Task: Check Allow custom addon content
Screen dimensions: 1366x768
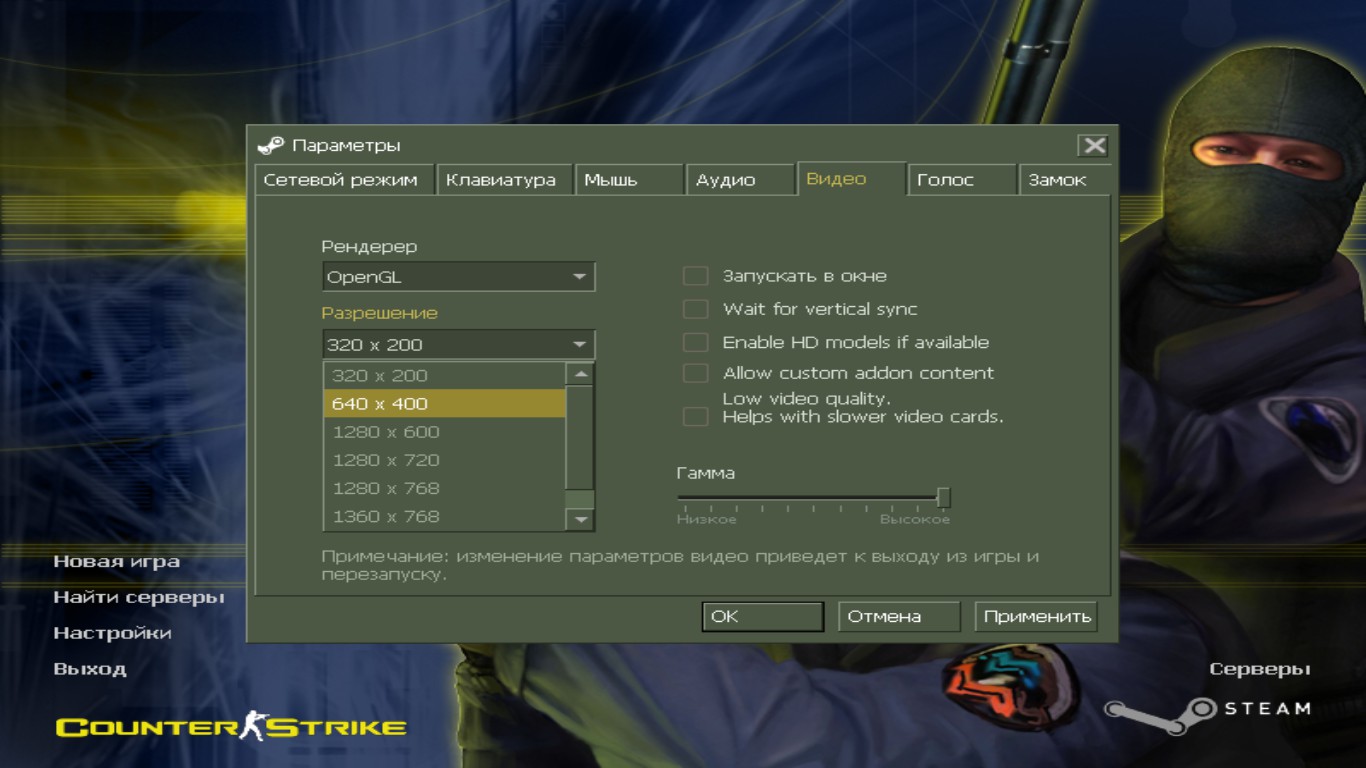Action: pos(695,373)
